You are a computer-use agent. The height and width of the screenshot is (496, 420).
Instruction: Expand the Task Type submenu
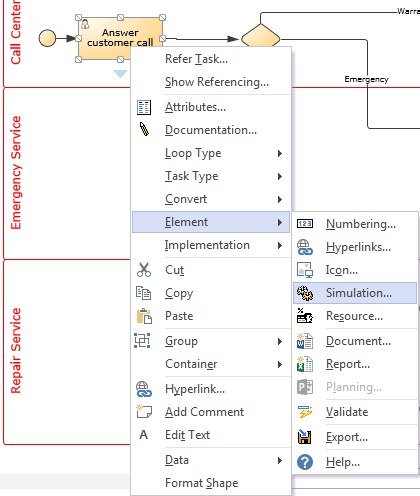(x=211, y=176)
